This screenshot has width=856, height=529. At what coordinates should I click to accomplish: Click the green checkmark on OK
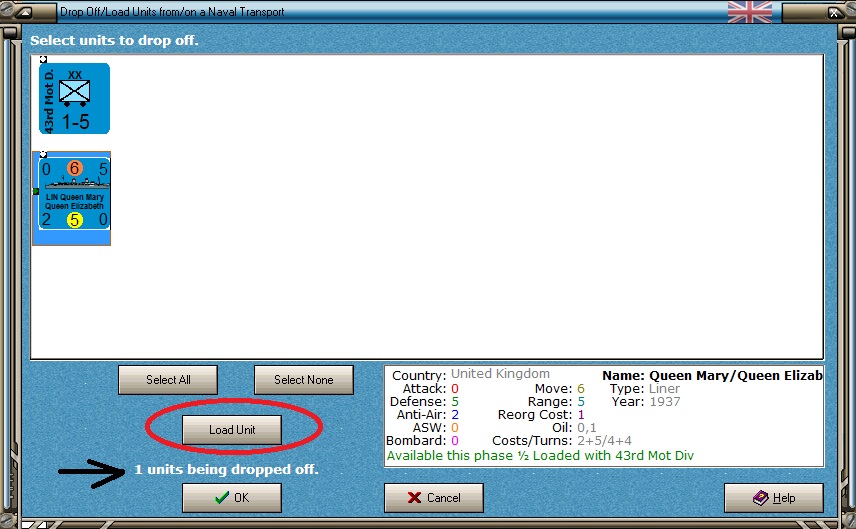pyautogui.click(x=222, y=498)
